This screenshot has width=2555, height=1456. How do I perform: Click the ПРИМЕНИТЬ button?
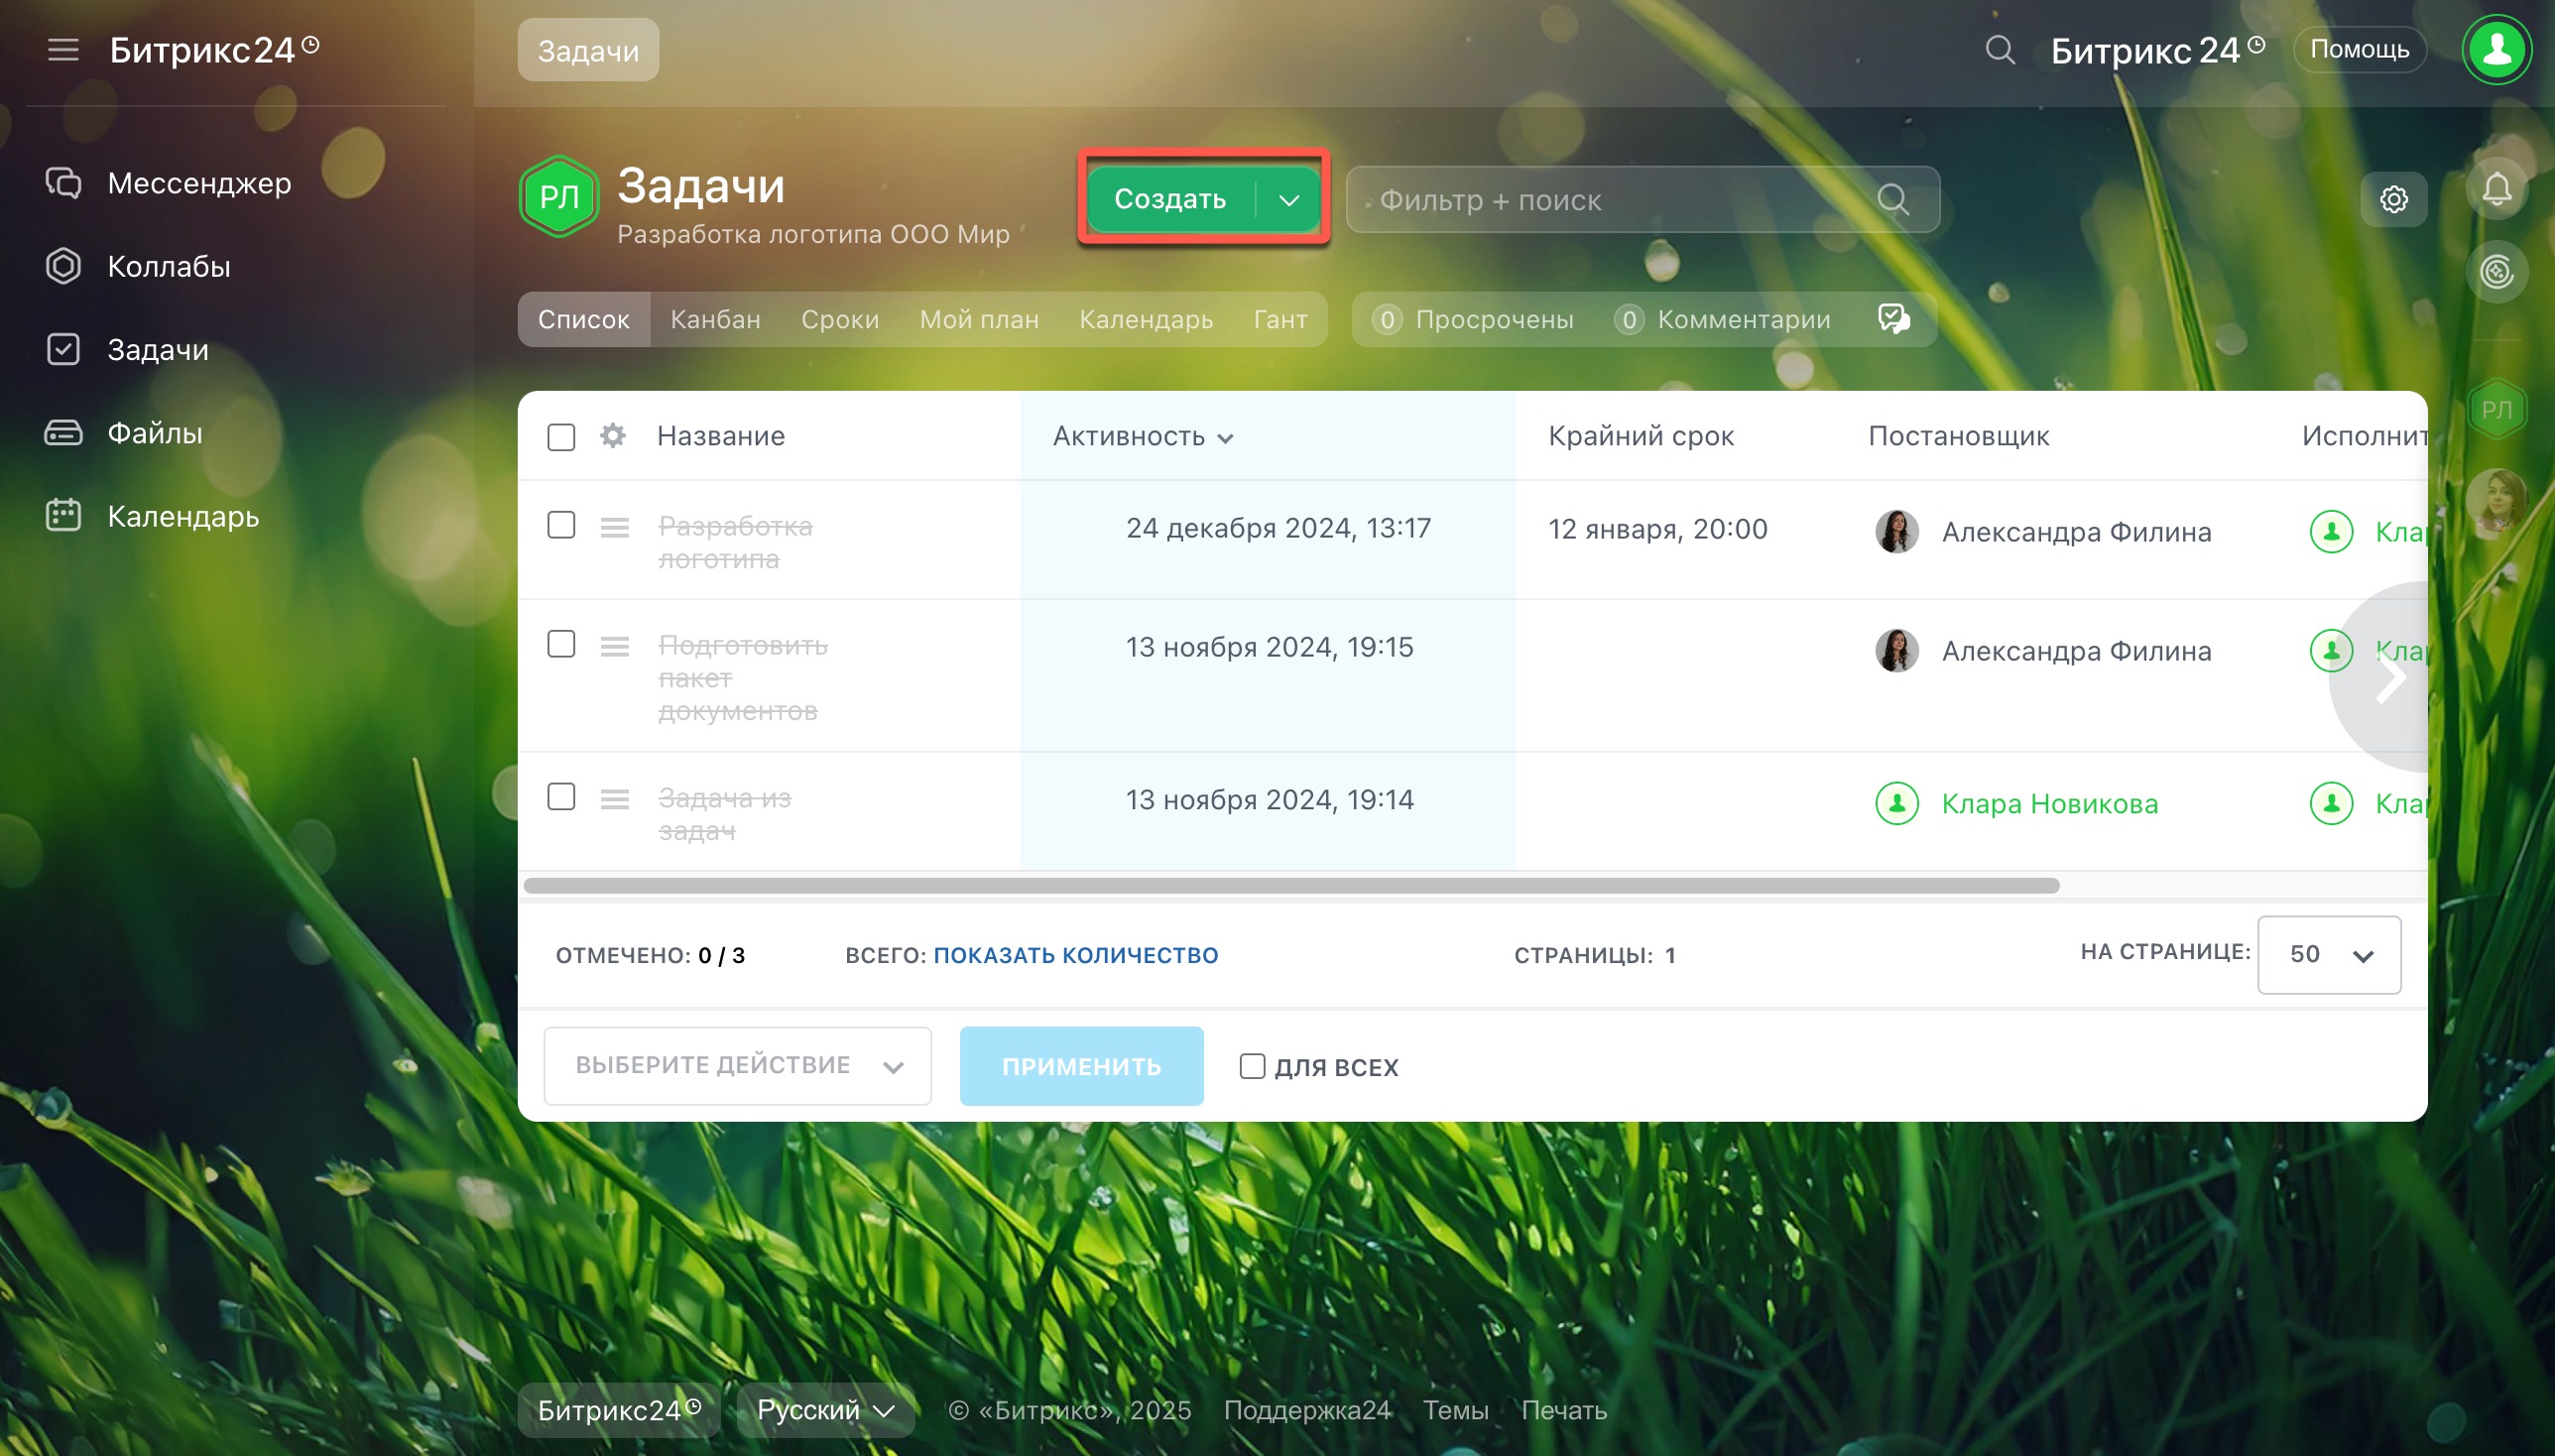pos(1081,1066)
